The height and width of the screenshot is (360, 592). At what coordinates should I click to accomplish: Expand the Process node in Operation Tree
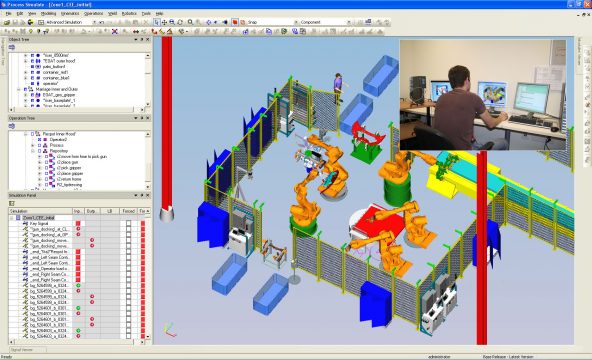(32, 145)
